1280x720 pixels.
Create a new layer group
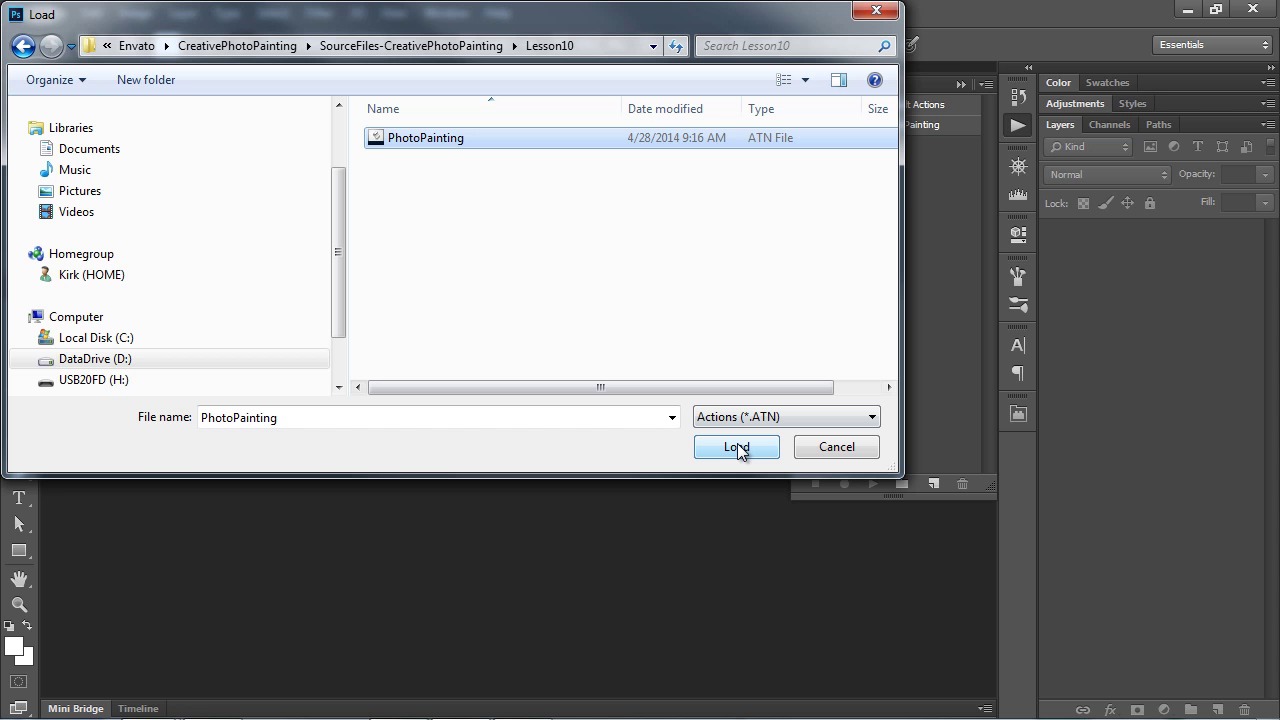(x=1191, y=710)
